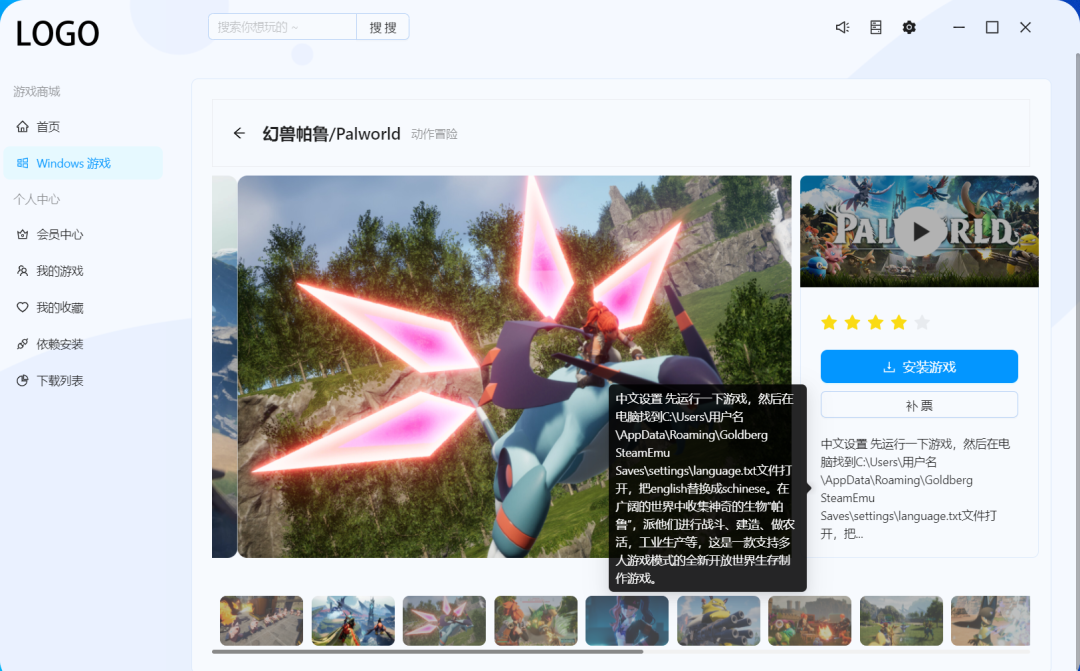
Task: Select thumbnail of the grassy field scene
Action: coord(901,621)
